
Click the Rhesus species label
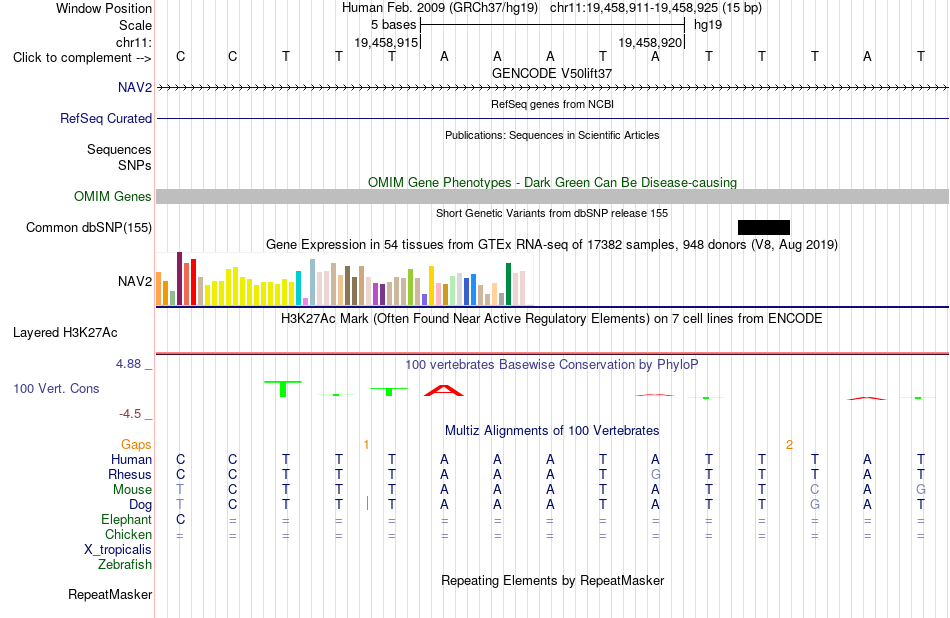130,474
